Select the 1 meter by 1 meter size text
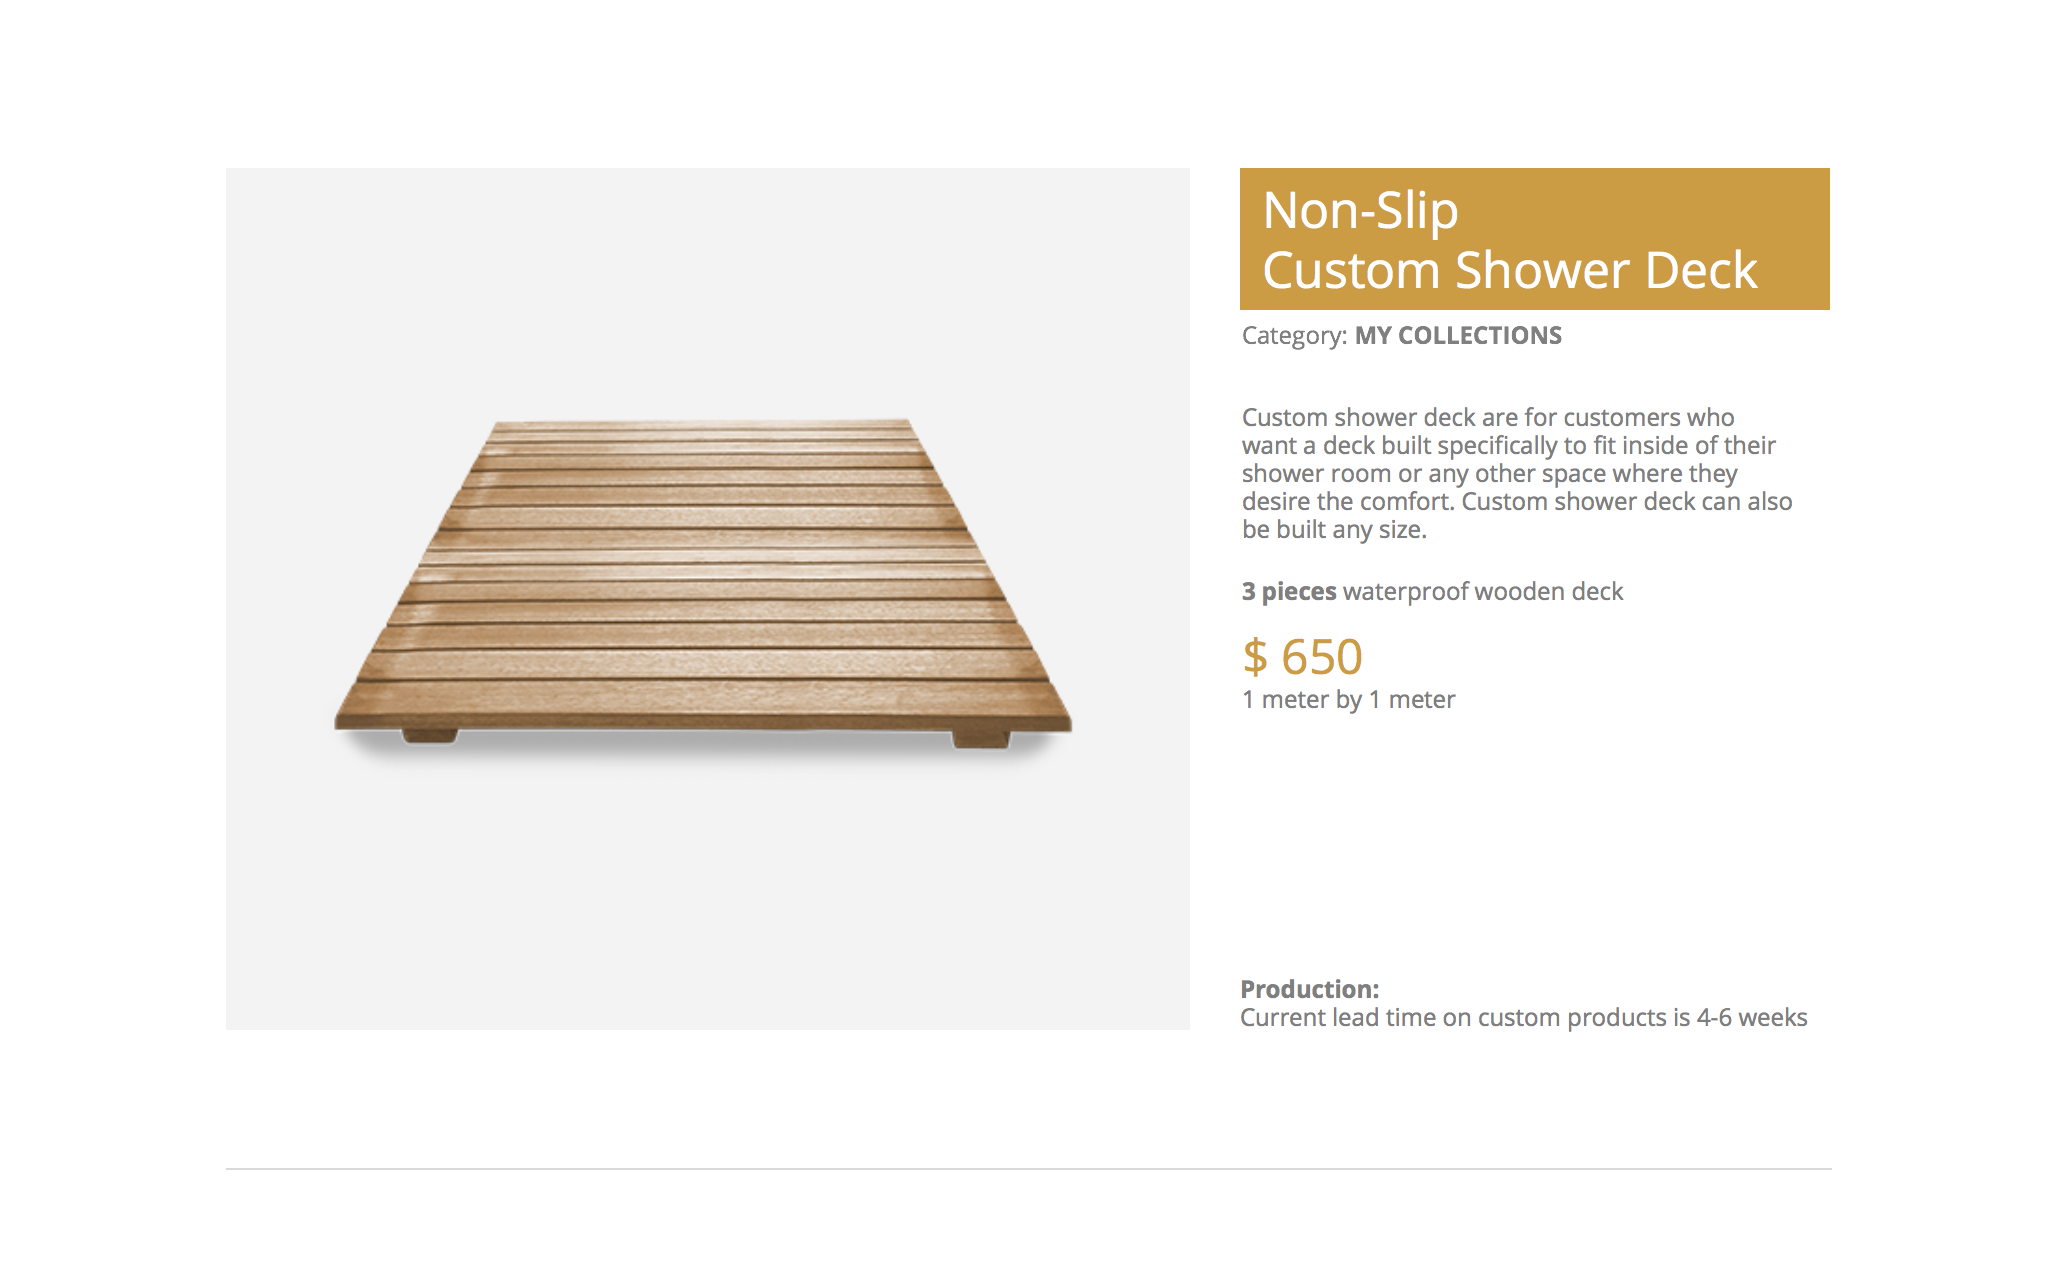The width and height of the screenshot is (2070, 1262). coord(1348,700)
